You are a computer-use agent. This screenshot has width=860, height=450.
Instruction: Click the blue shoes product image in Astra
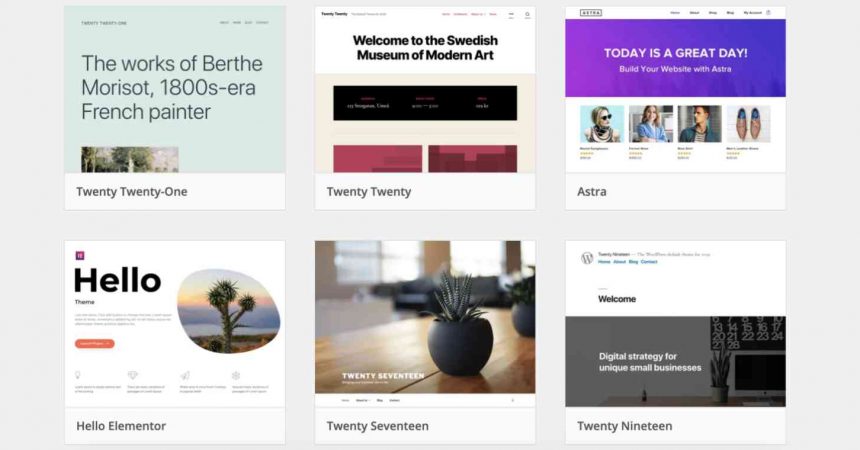[x=748, y=124]
